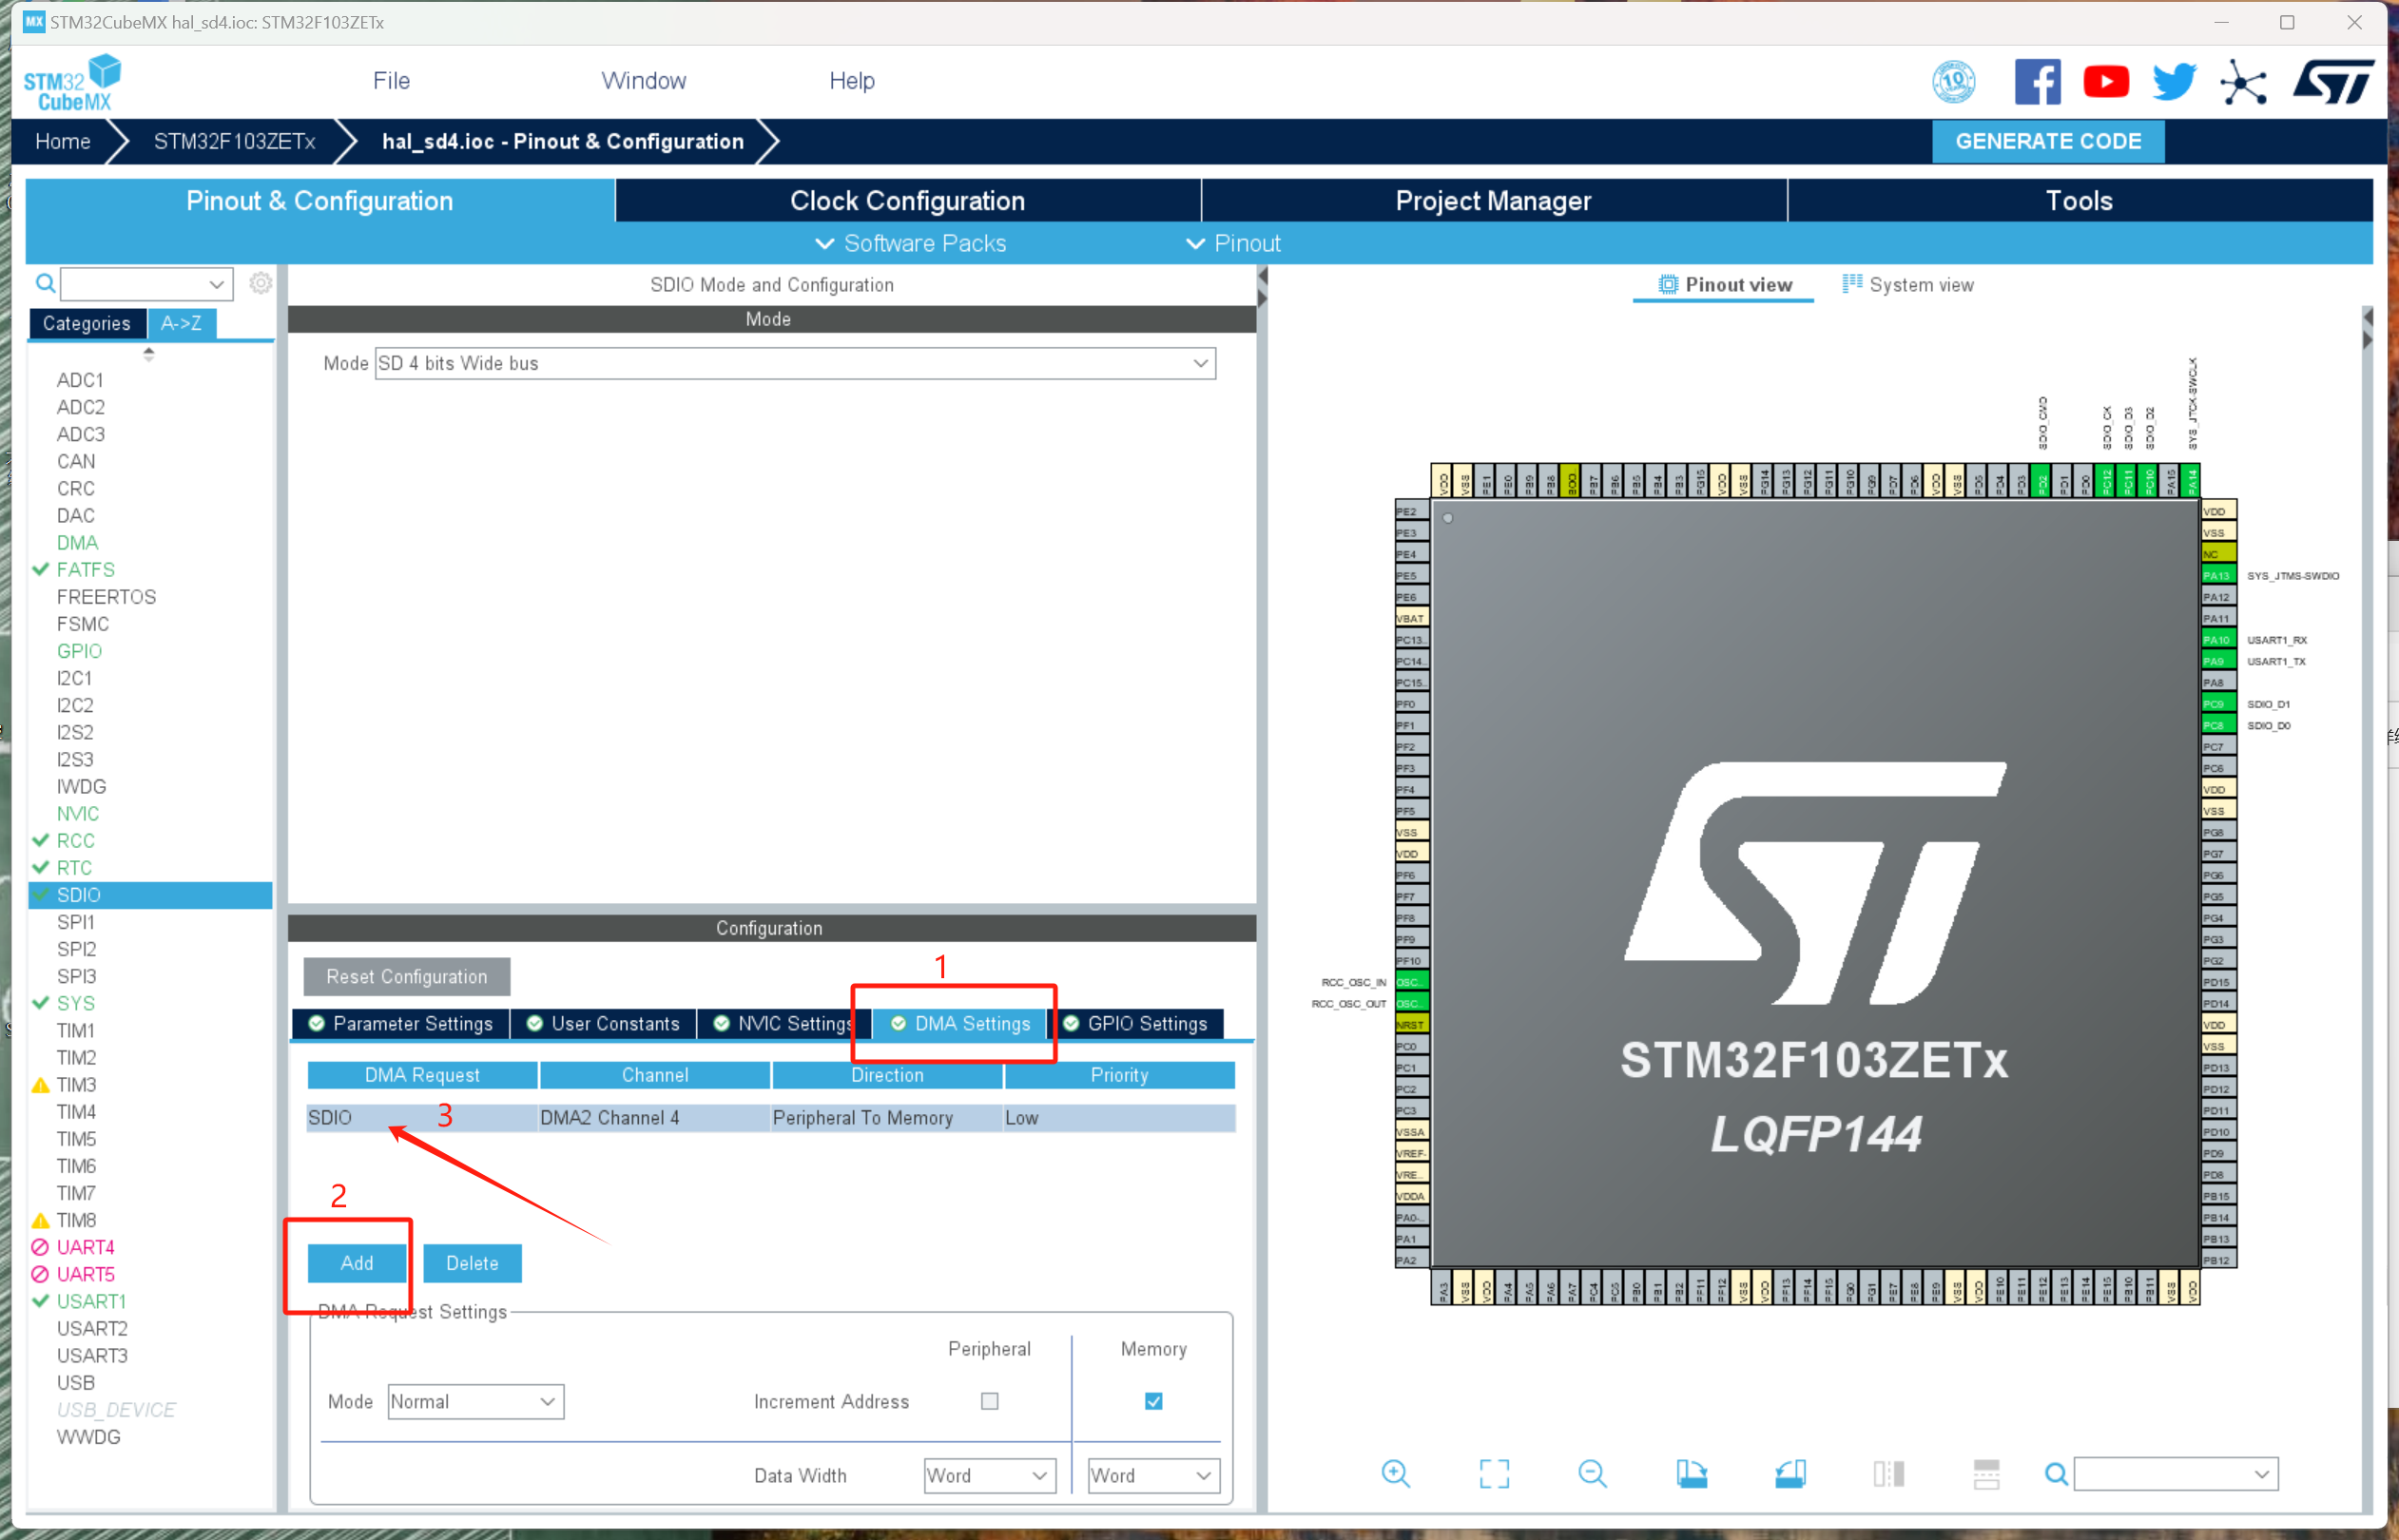Viewport: 2399px width, 1540px height.
Task: Click the STM32CubeMX logo
Action: (72, 83)
